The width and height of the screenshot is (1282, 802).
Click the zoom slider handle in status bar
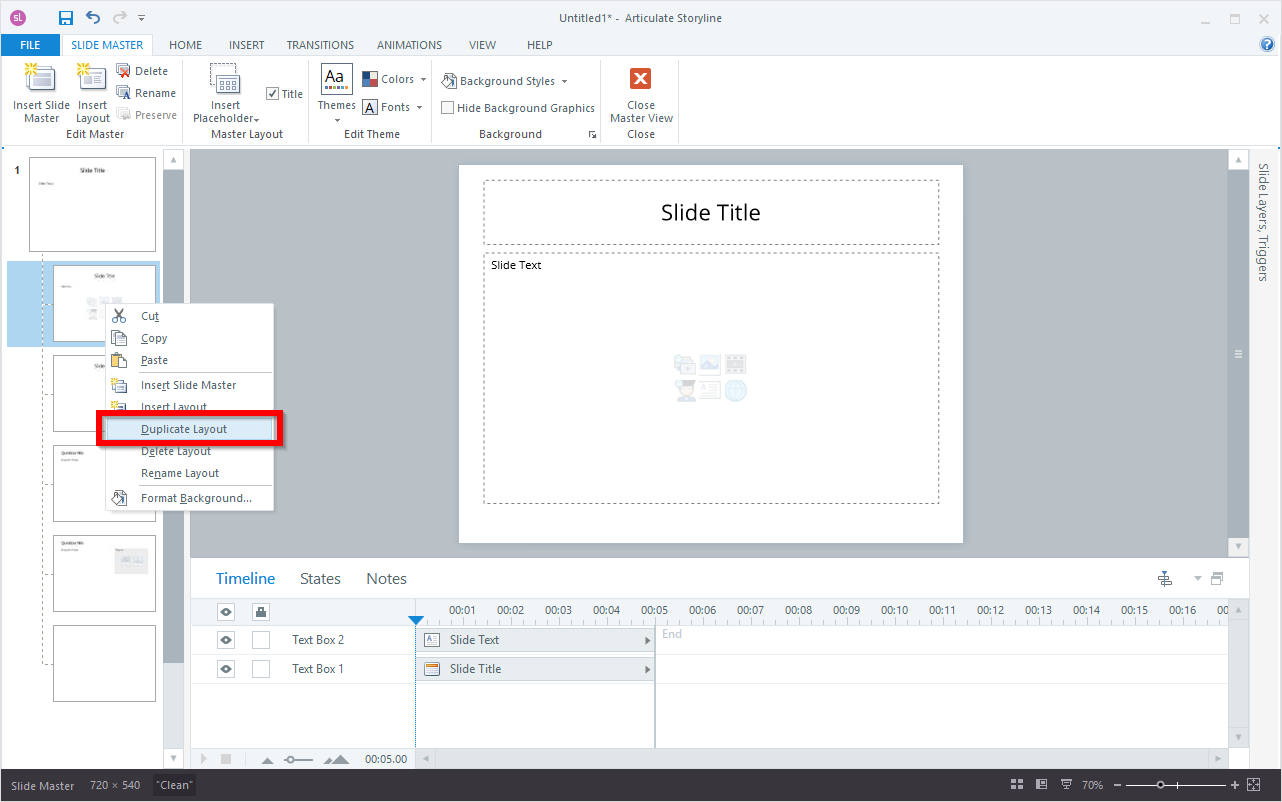coord(1160,785)
